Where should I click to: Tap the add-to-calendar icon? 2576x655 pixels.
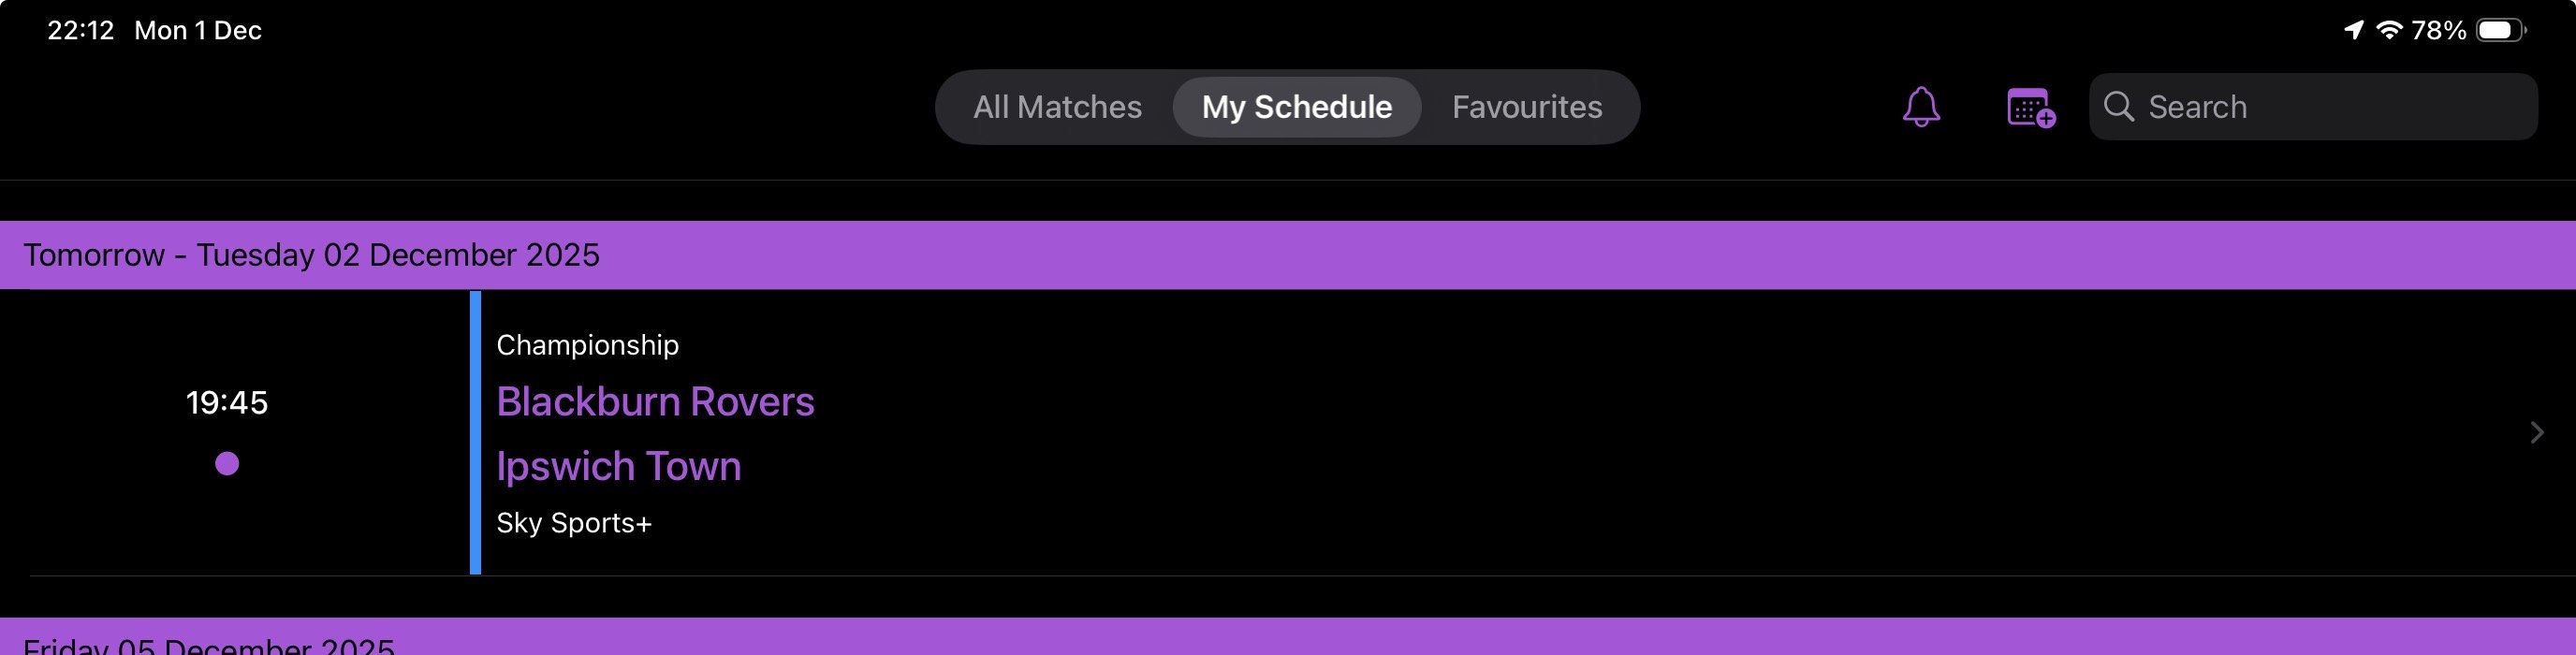tap(2030, 107)
